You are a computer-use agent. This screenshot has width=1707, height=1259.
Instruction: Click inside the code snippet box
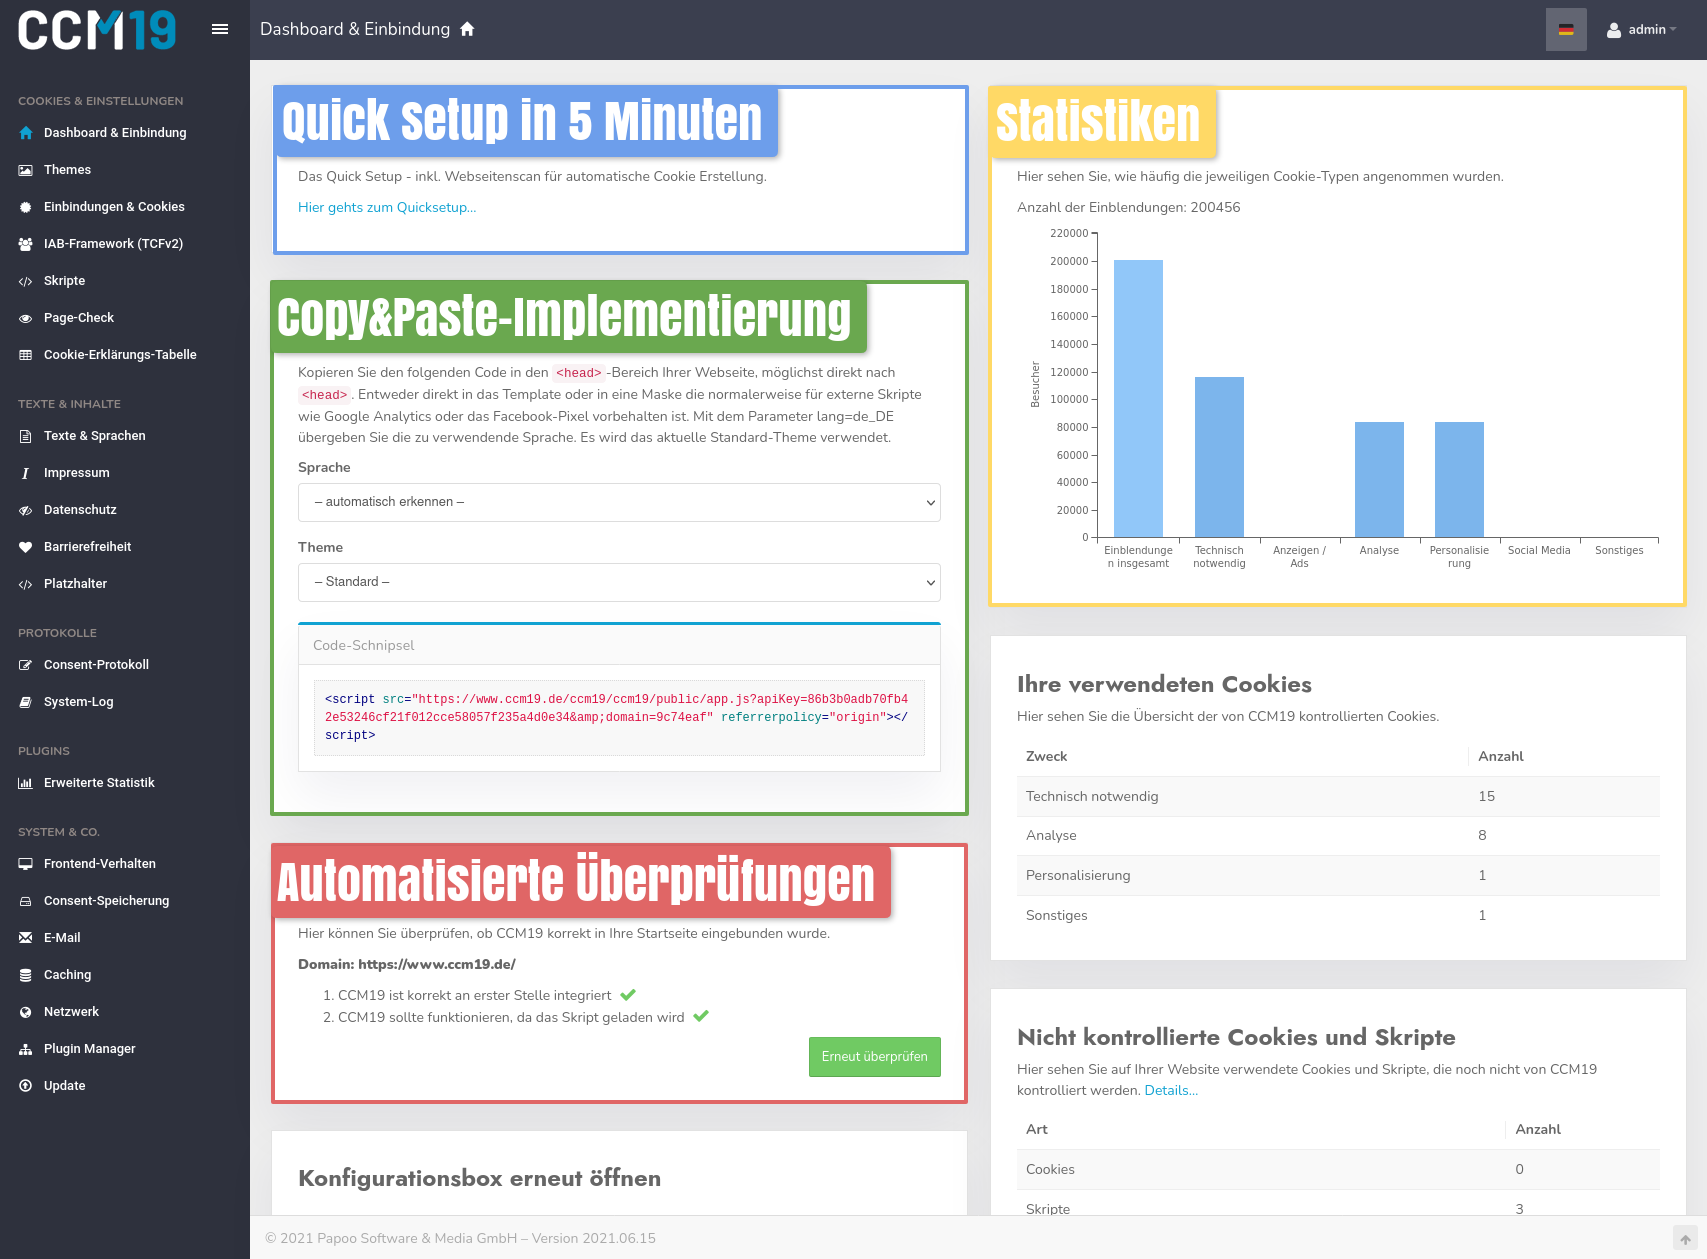click(619, 718)
